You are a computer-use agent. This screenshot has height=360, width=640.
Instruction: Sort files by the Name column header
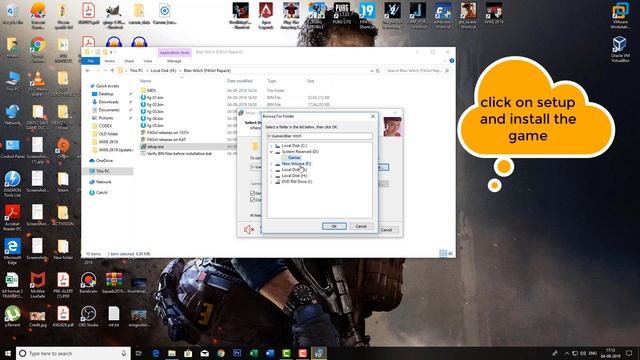tap(146, 81)
